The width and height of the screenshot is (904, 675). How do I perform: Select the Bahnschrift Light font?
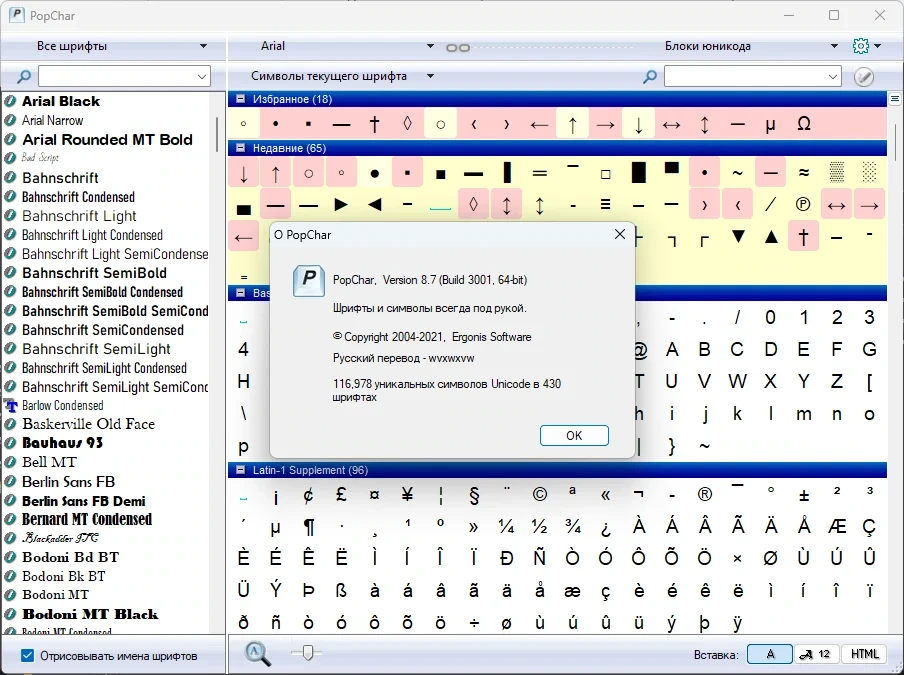pos(79,216)
